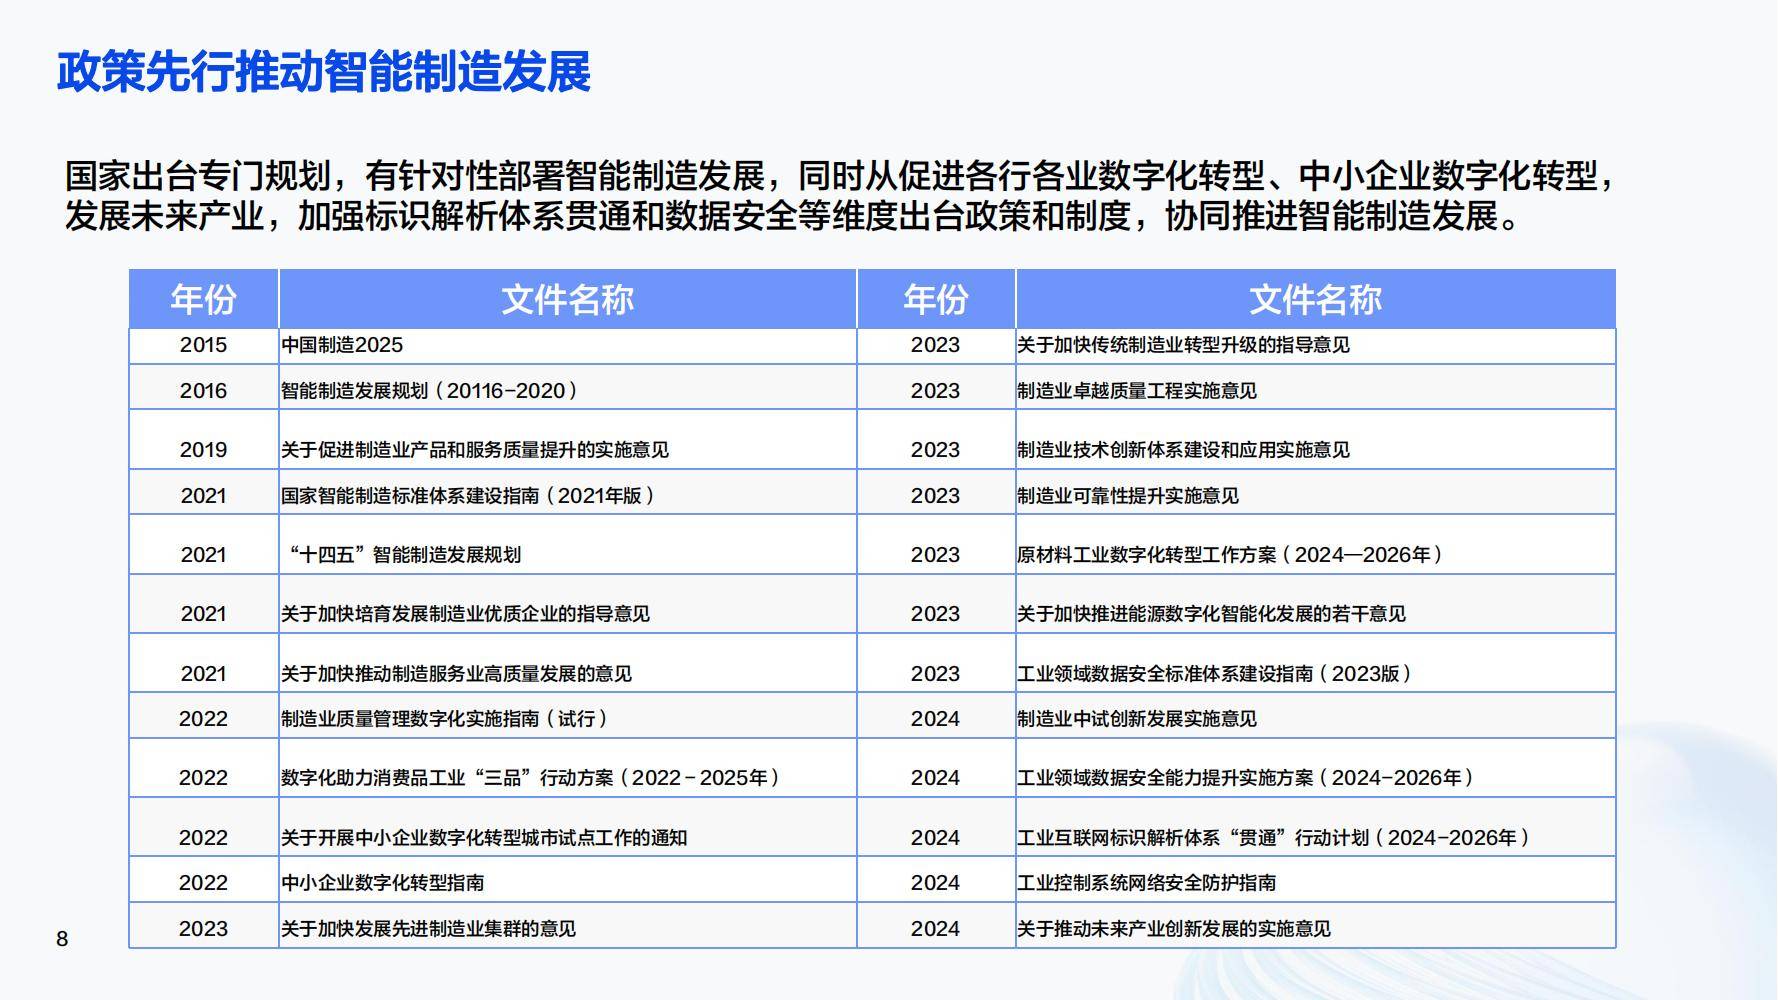
Task: Select year 2023 beside 制造业可靠性提升实施意见
Action: [x=935, y=492]
